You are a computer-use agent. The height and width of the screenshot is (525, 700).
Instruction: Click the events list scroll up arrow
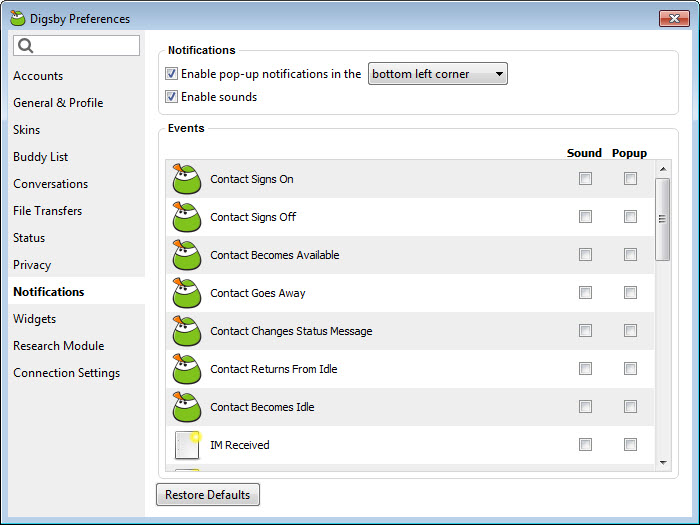[663, 169]
